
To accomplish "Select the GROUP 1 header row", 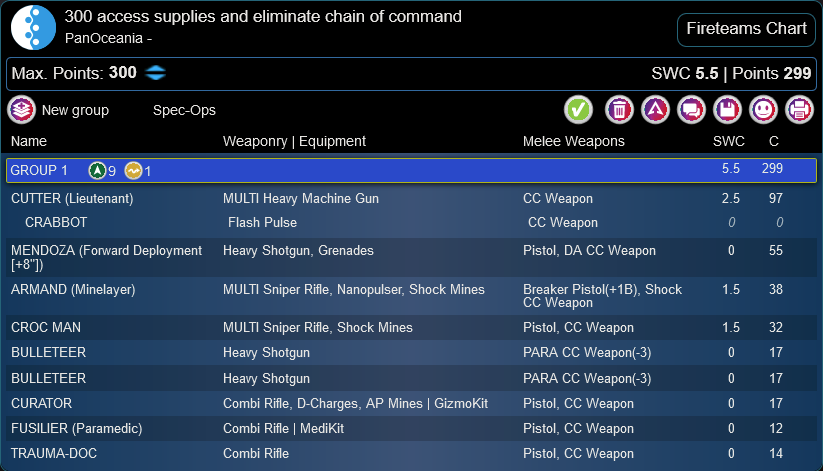I will 411,170.
